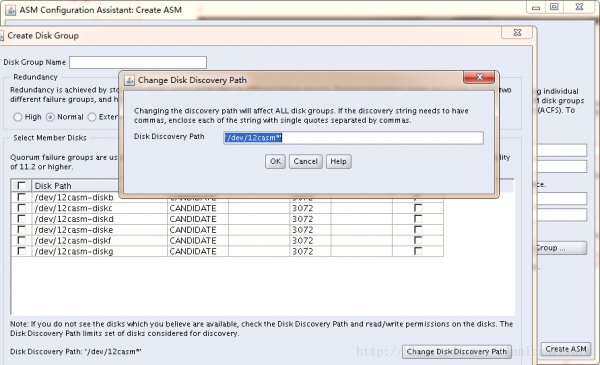Close the Change Disk Discovery Path dialog

point(479,77)
